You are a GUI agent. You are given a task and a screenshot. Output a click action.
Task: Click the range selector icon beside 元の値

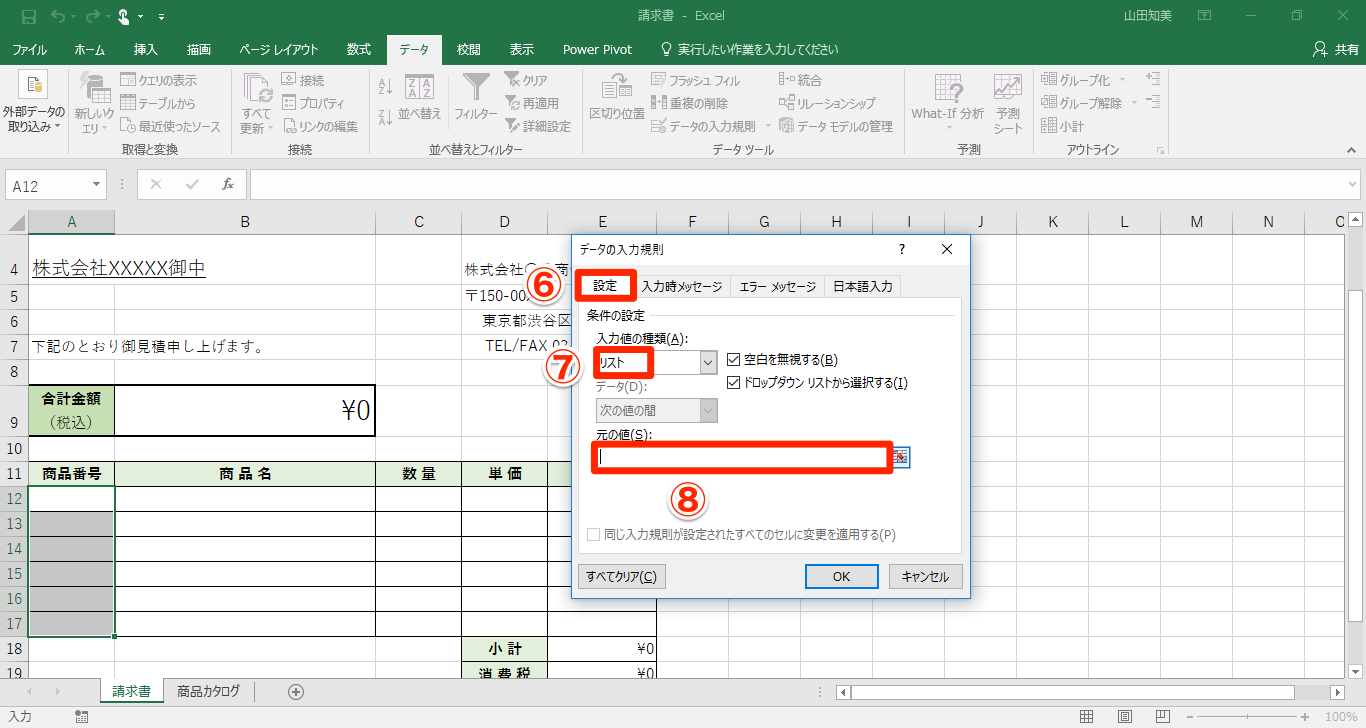coord(902,457)
